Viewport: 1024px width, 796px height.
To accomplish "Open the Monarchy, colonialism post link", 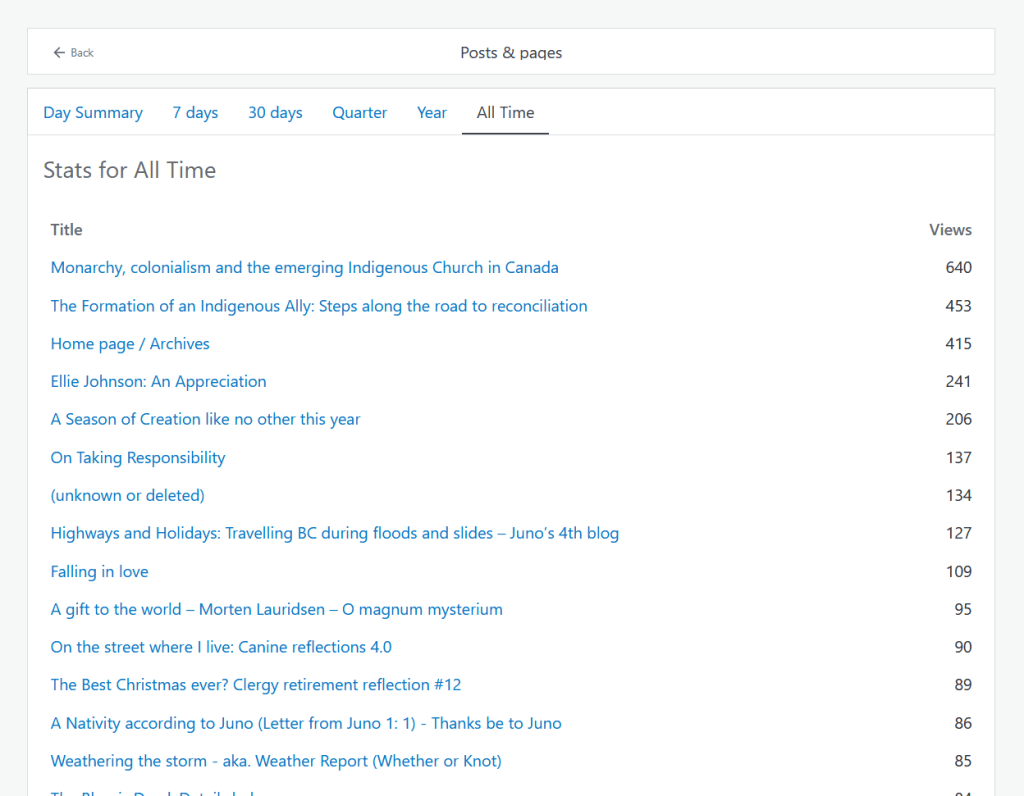I will pos(304,268).
